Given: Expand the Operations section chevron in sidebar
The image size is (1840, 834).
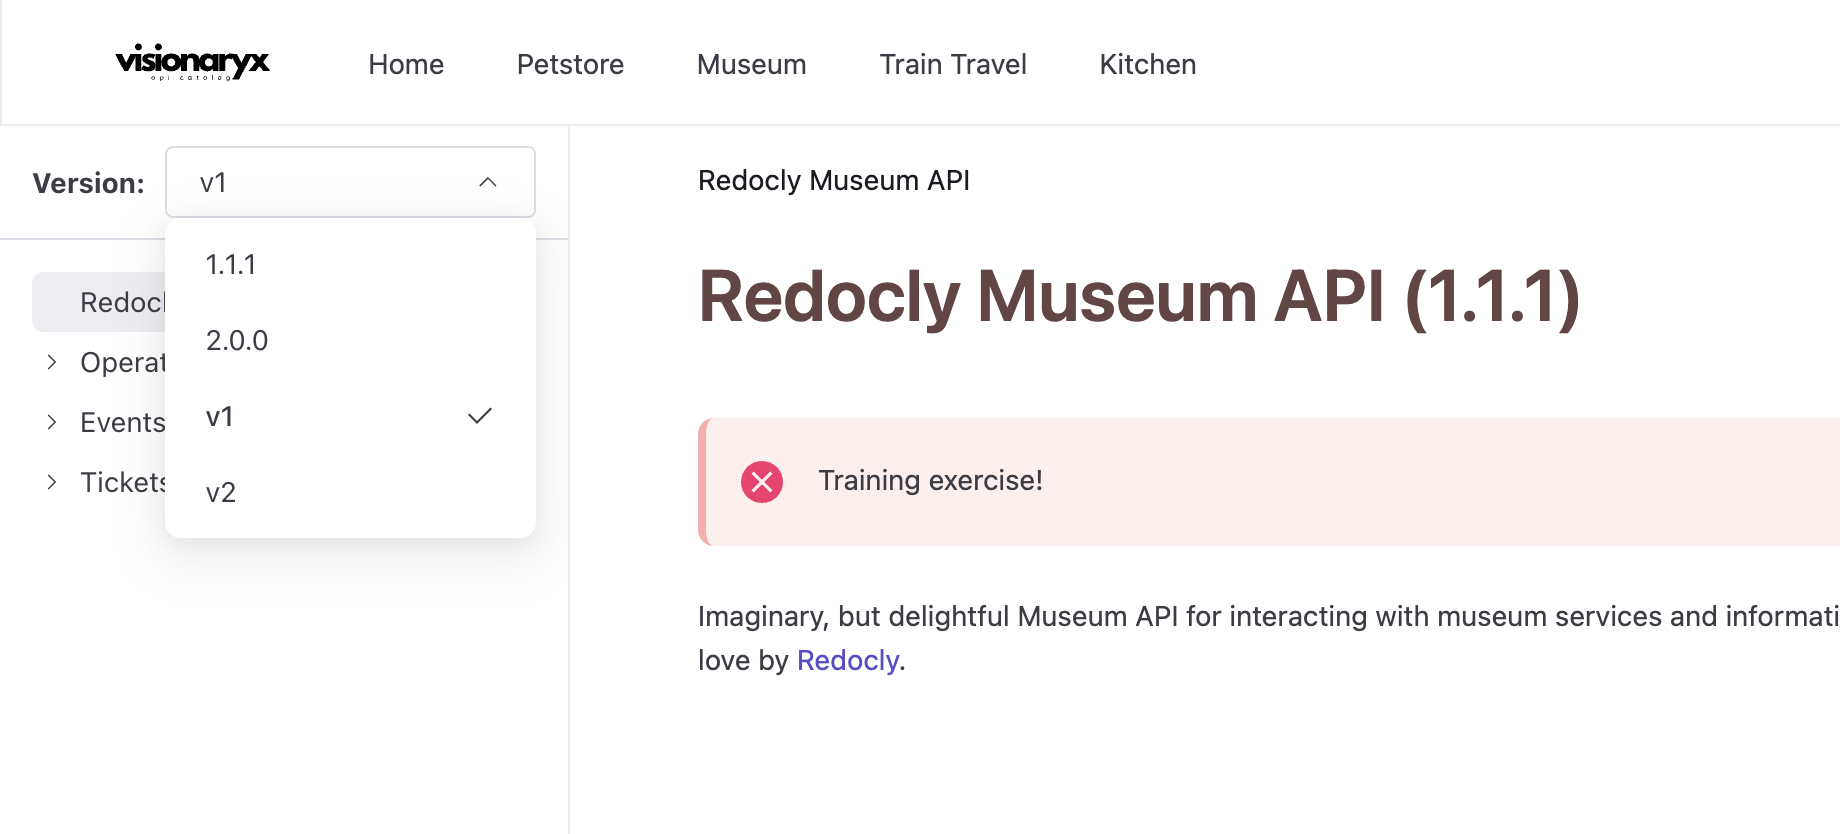Looking at the screenshot, I should click(x=52, y=362).
